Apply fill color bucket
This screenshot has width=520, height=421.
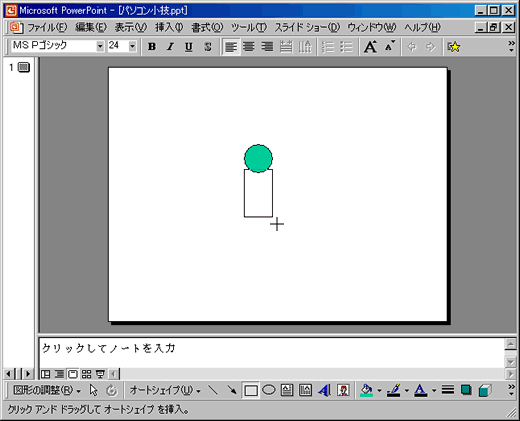coord(366,390)
